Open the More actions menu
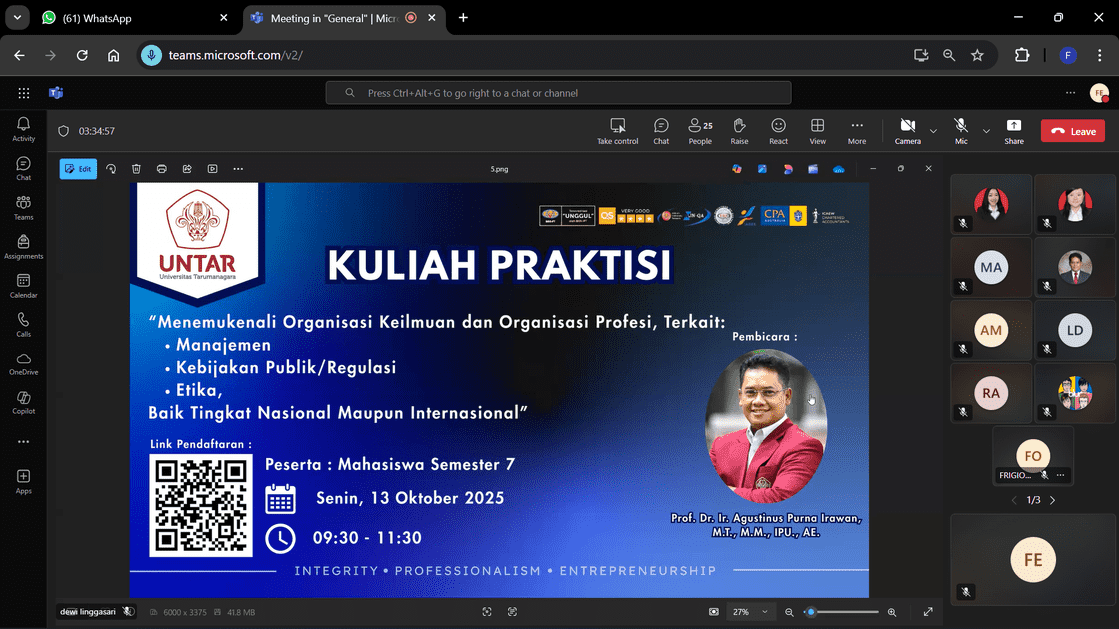The image size is (1119, 629). [x=857, y=130]
